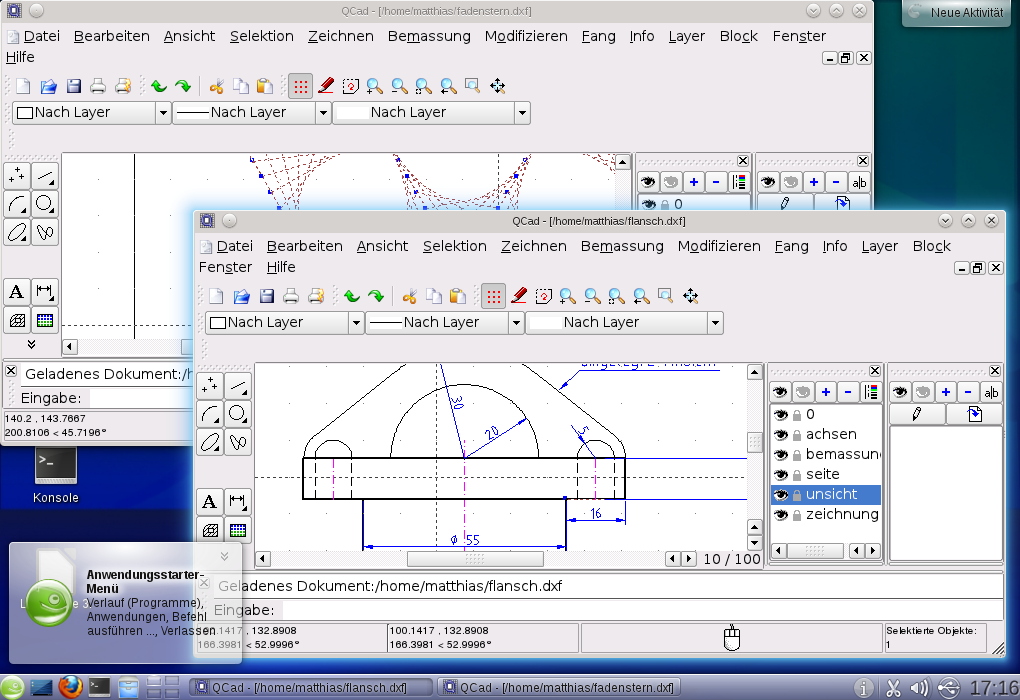Viewport: 1020px width, 700px height.
Task: Open Layer menu in fadenstern window
Action: click(686, 36)
